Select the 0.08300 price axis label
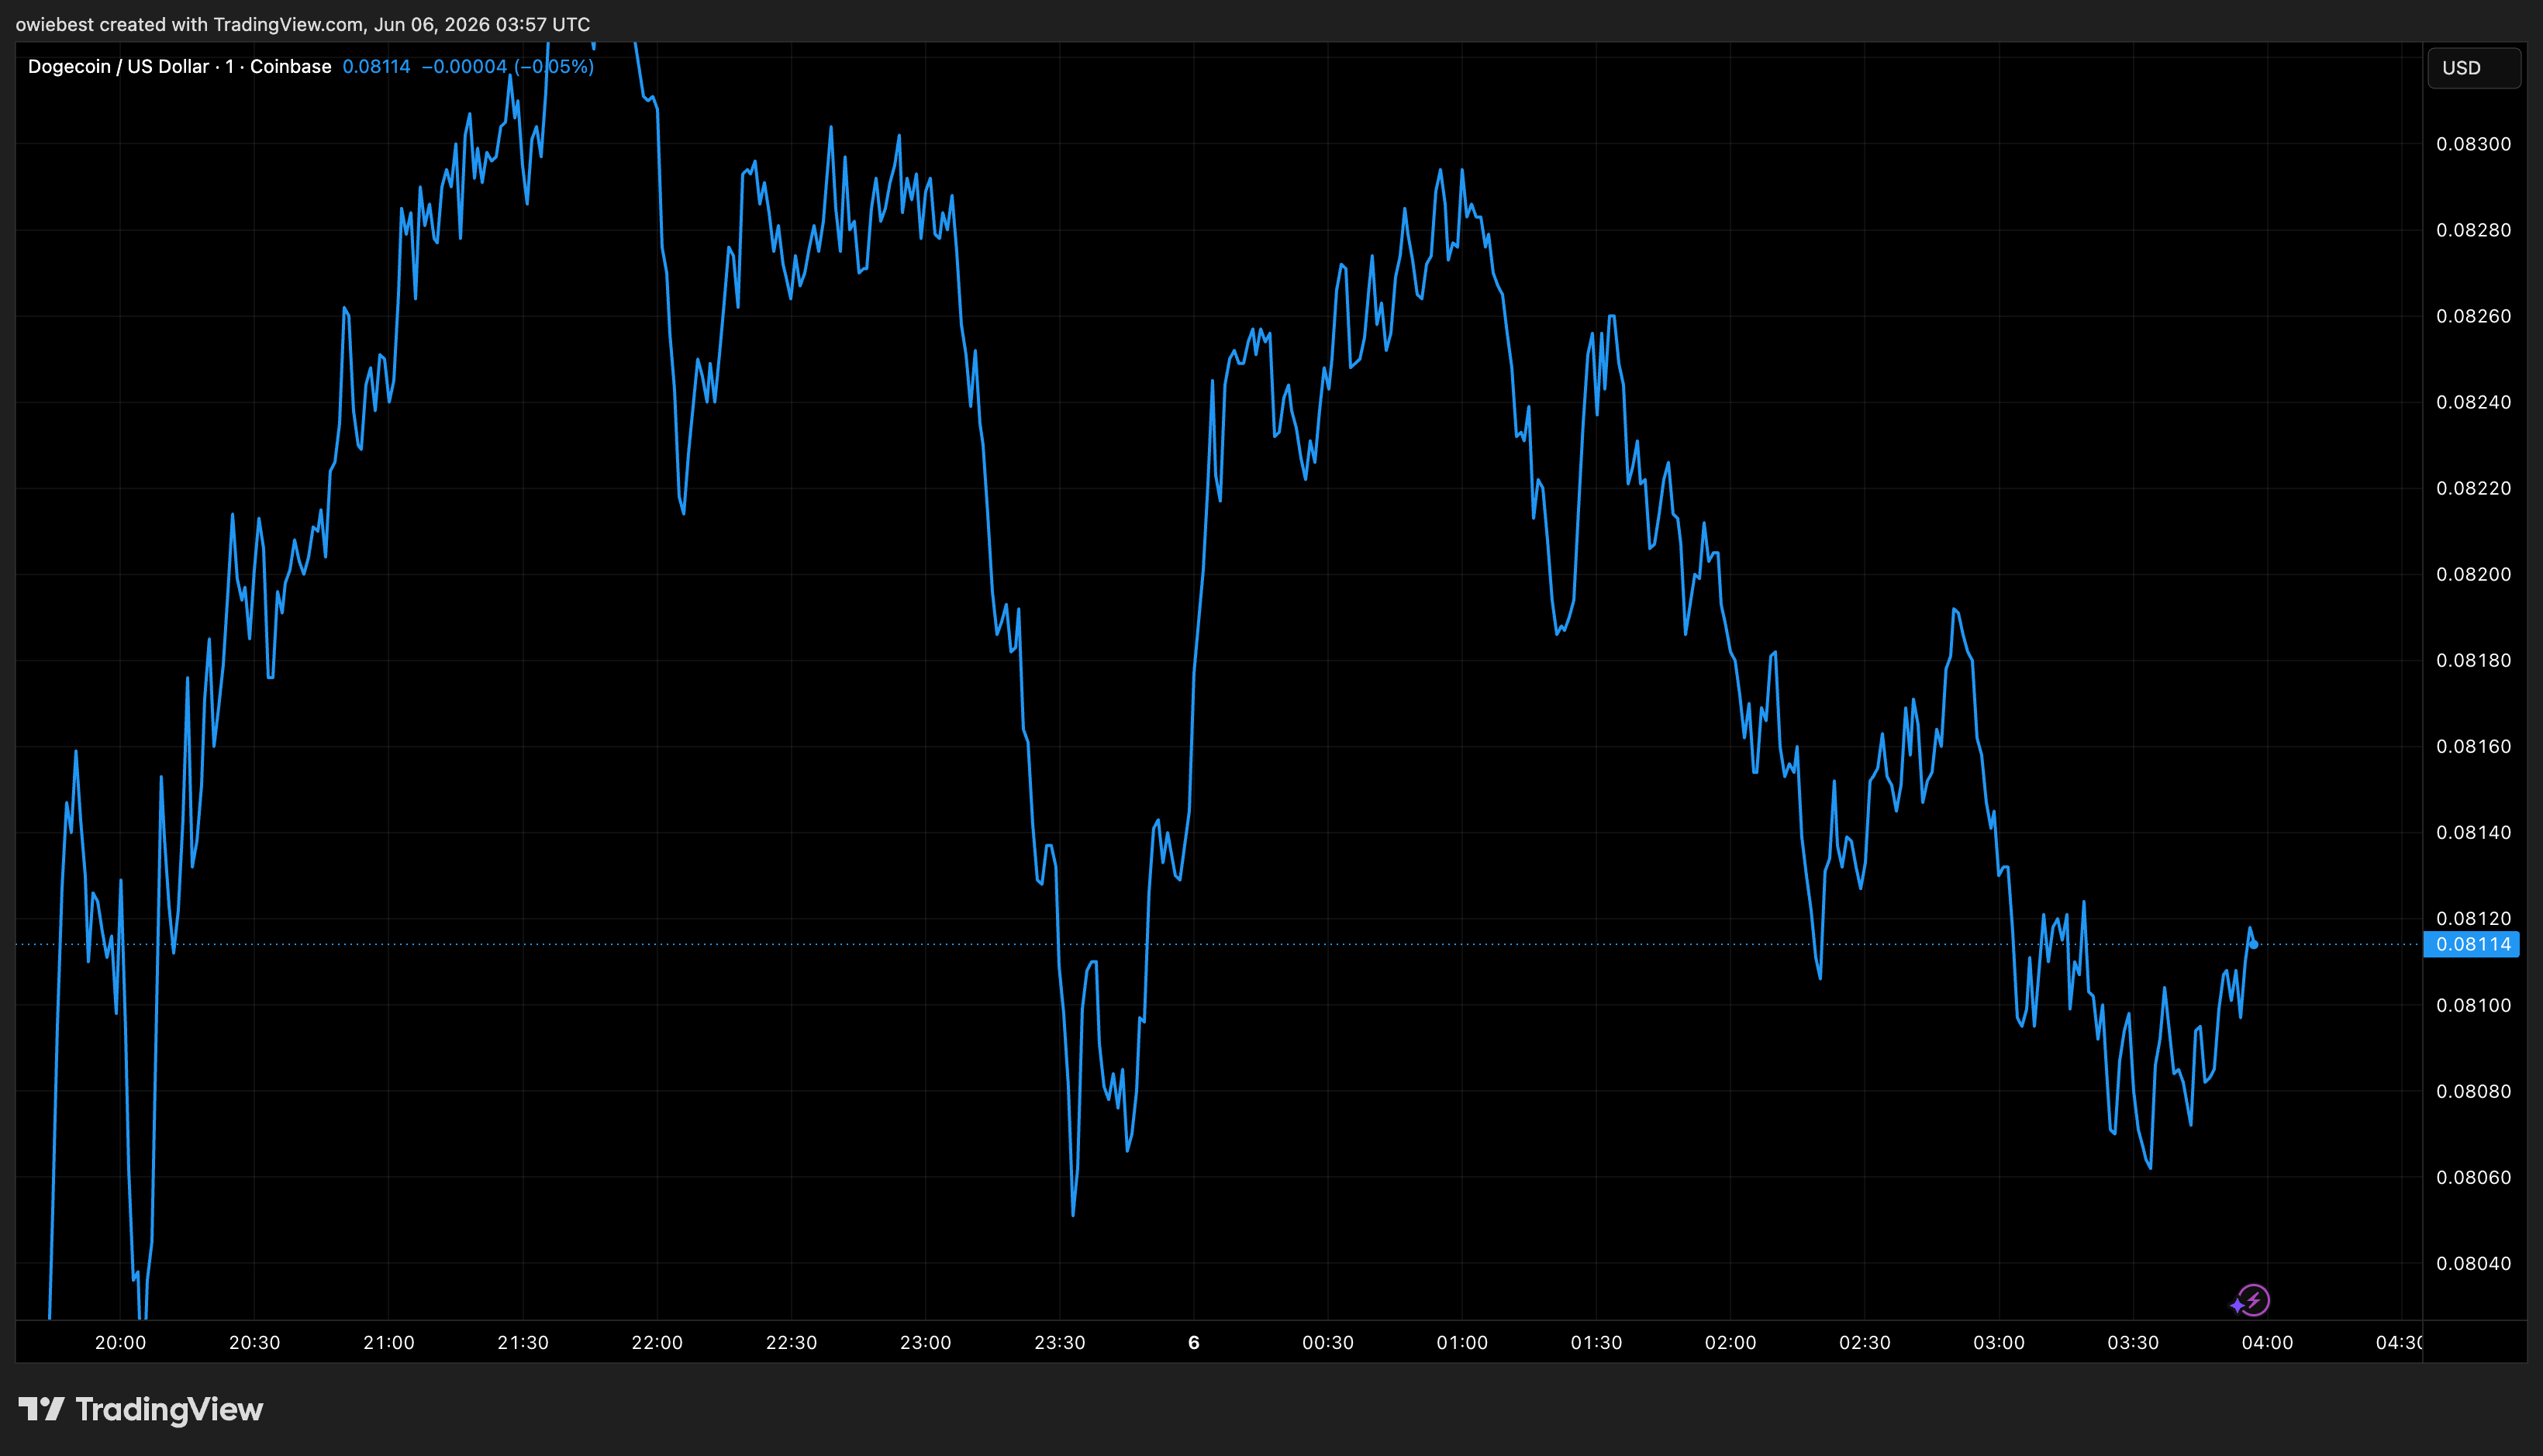Image resolution: width=2543 pixels, height=1456 pixels. click(2473, 144)
